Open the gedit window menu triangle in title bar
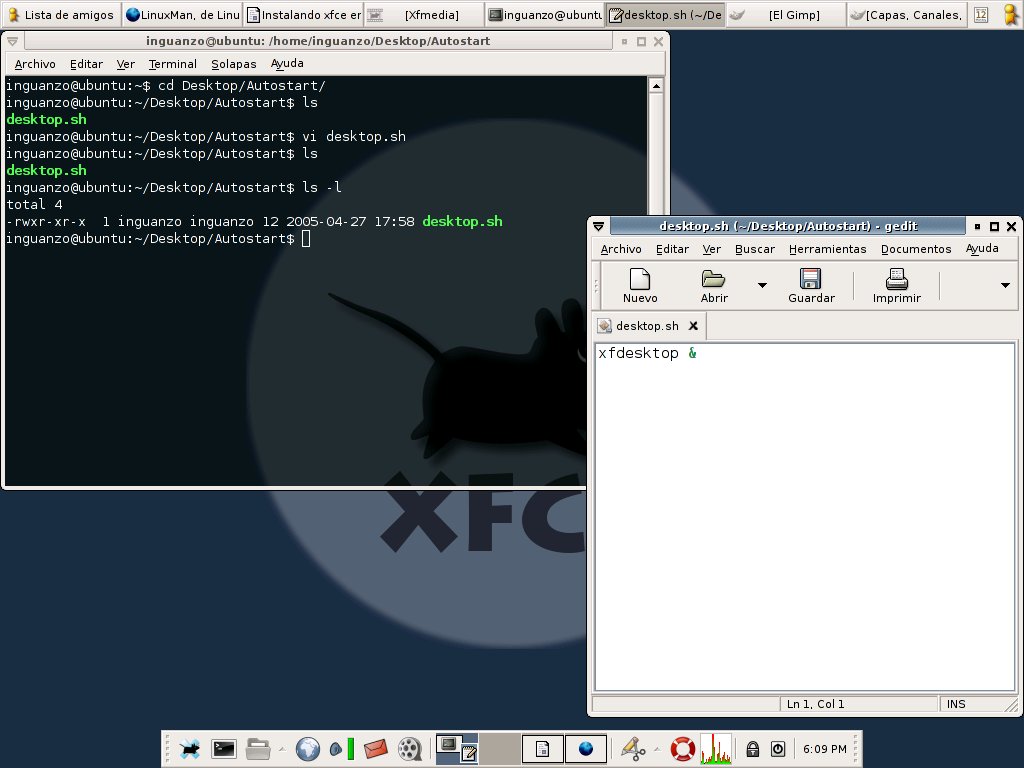1024x768 pixels. coord(598,226)
